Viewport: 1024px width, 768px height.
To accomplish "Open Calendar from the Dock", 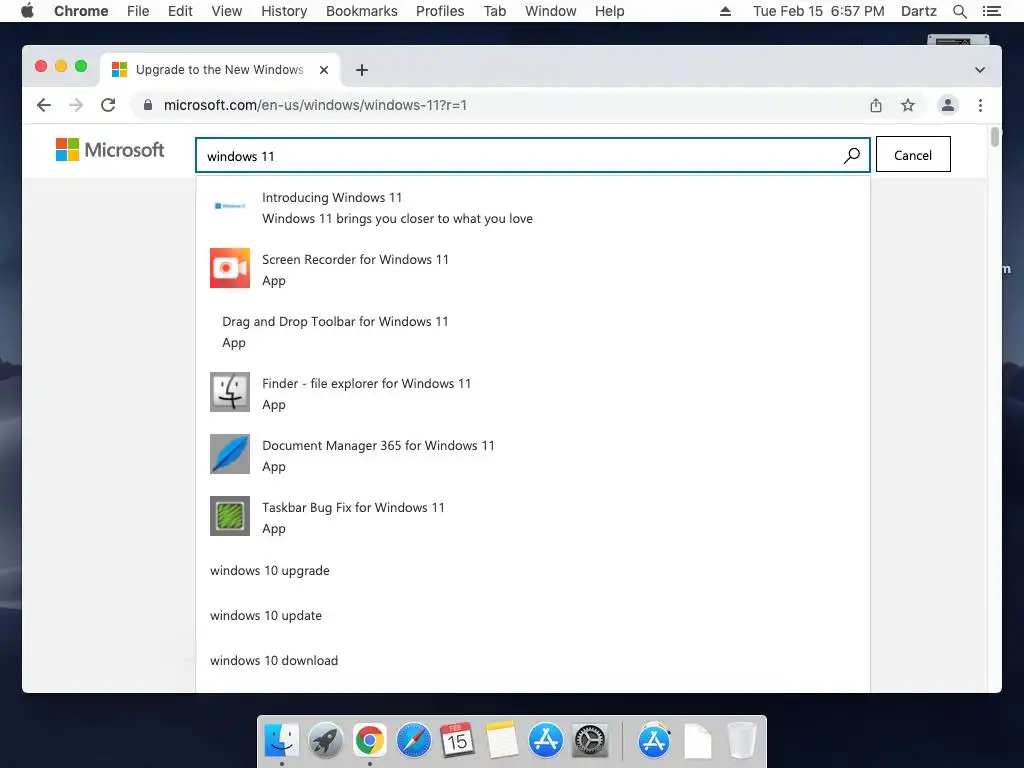I will pos(457,741).
